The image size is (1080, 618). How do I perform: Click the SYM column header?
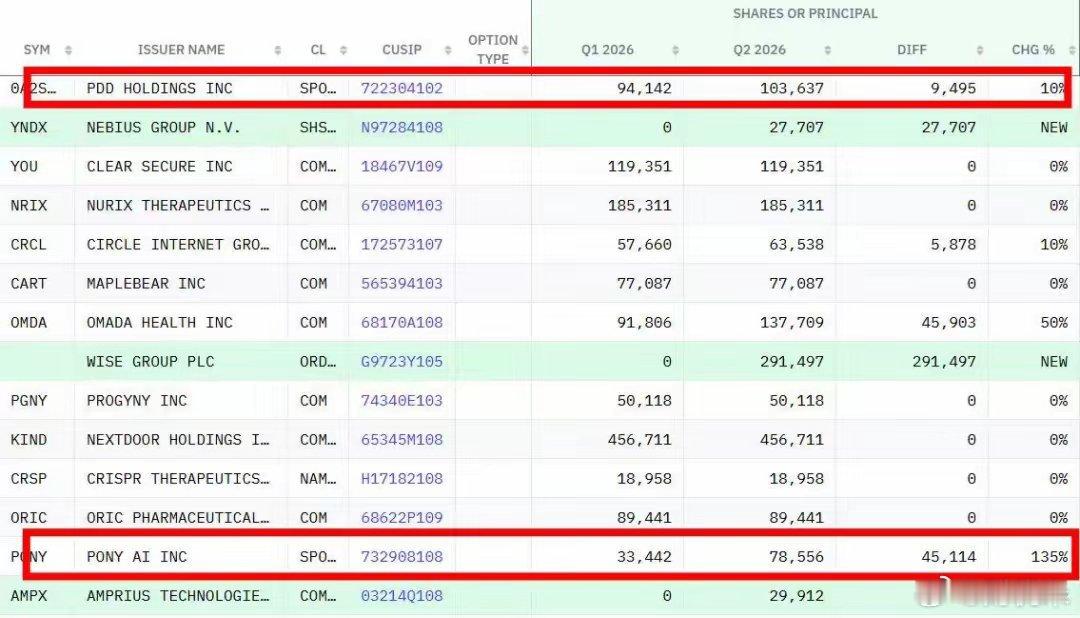coord(37,50)
